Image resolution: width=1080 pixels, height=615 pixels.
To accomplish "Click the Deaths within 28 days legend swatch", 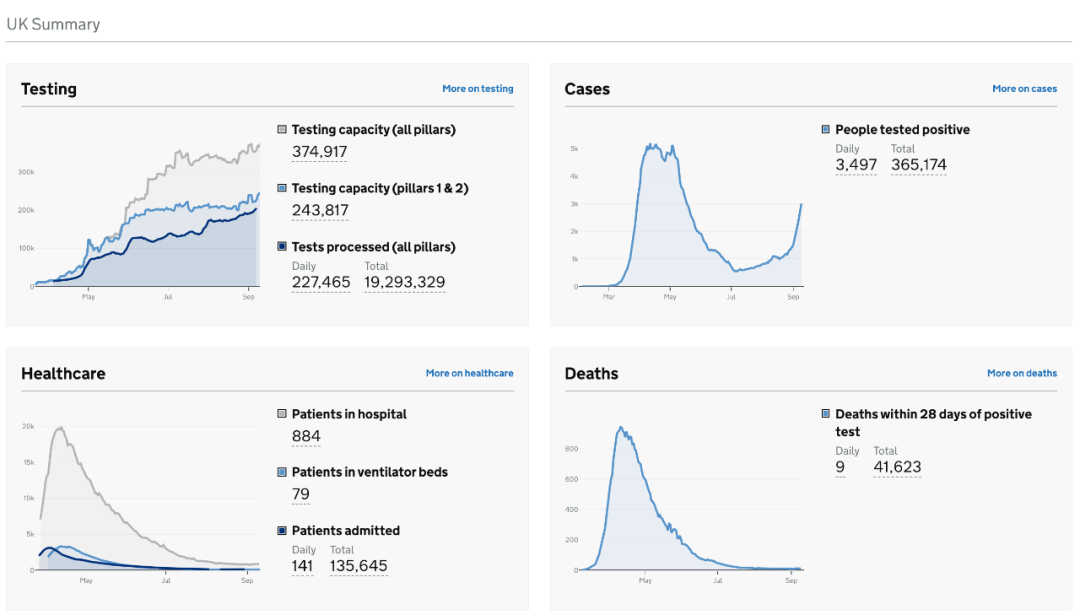I will coord(826,414).
